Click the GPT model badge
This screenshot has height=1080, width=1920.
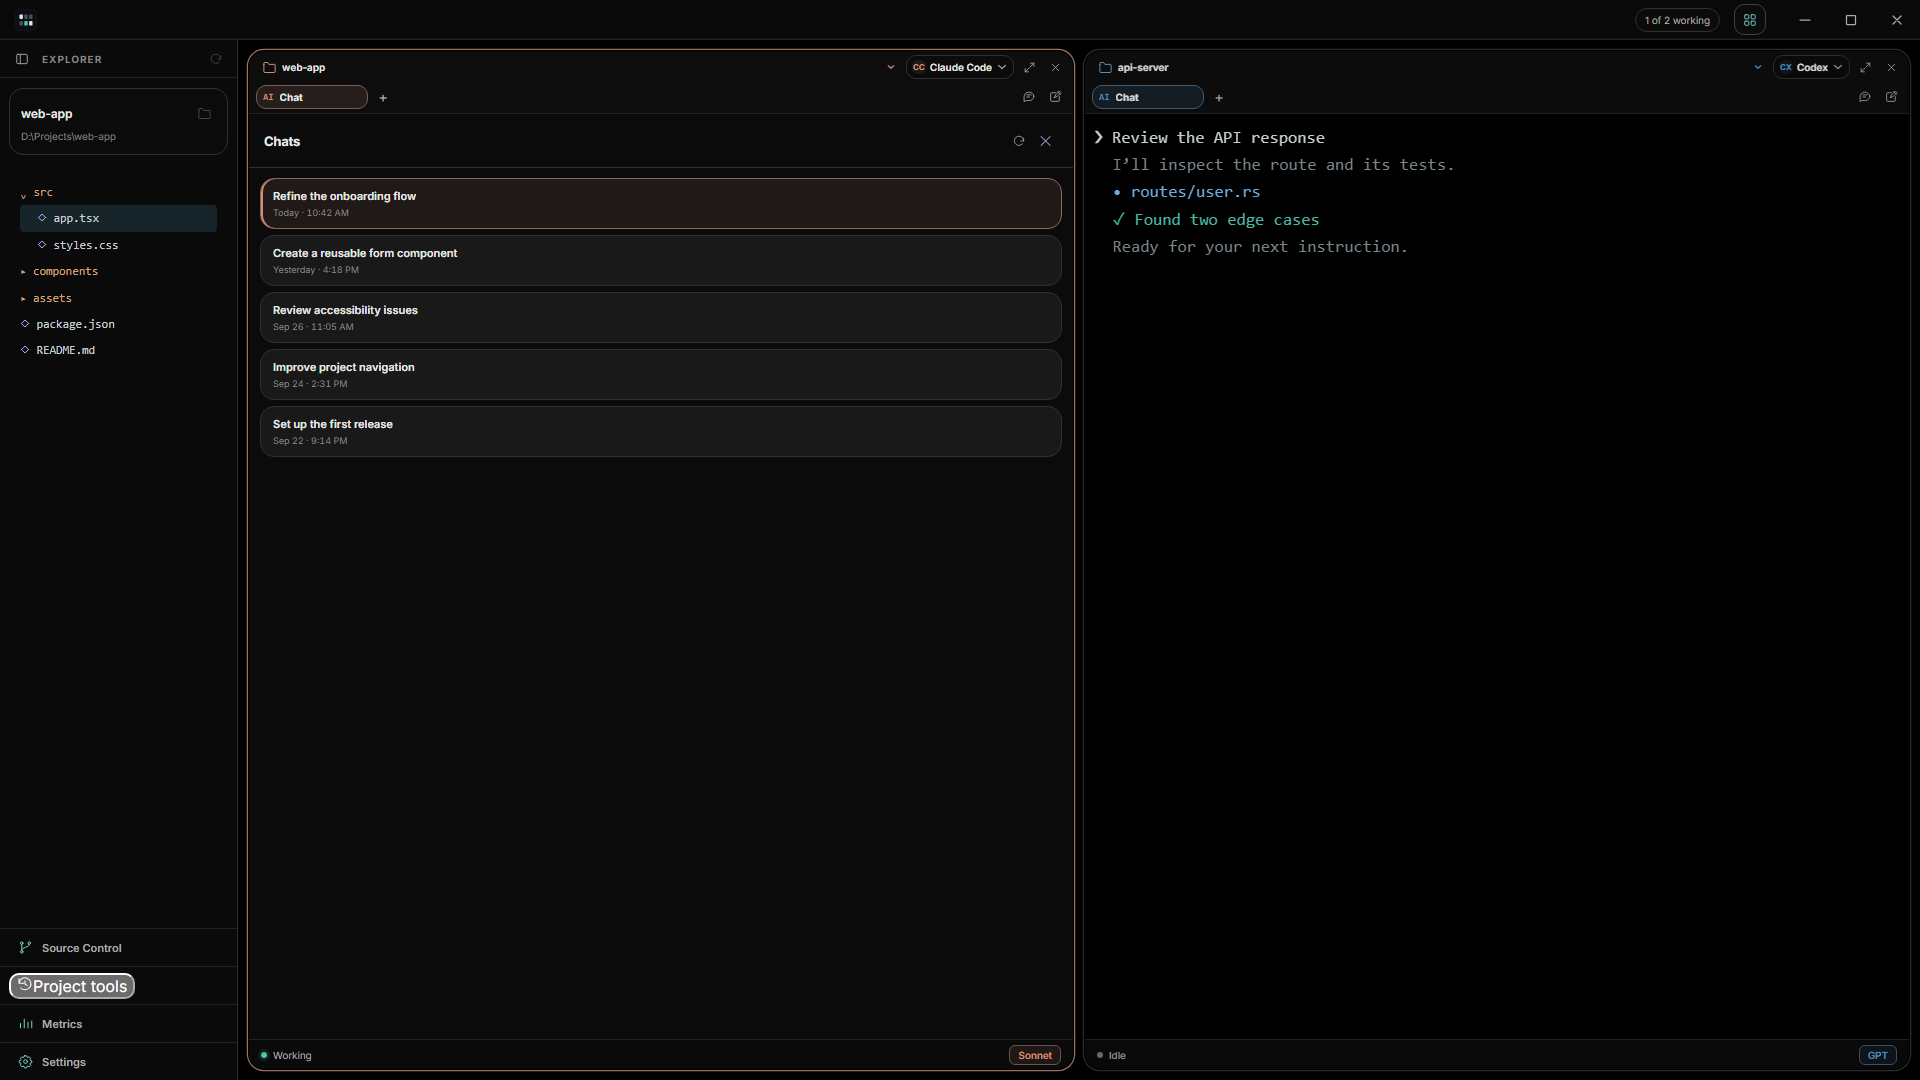coord(1877,1055)
